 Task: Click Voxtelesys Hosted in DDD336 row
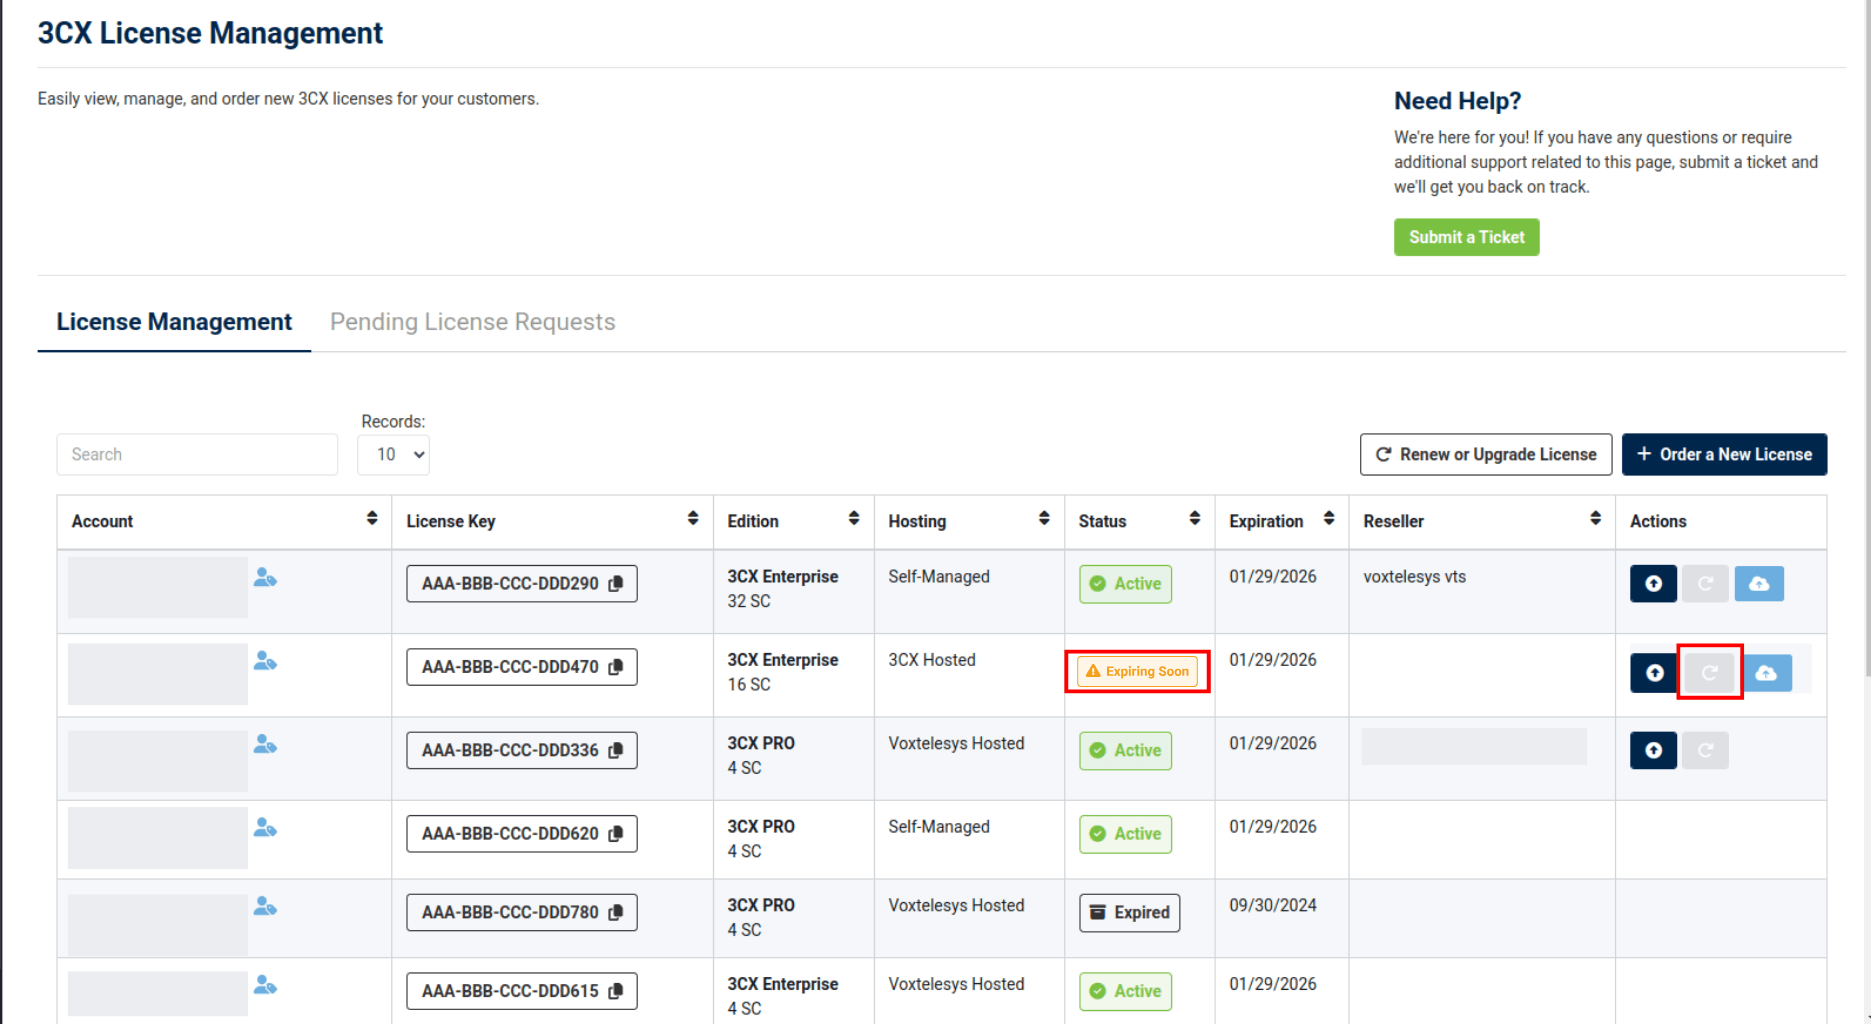[x=956, y=744]
